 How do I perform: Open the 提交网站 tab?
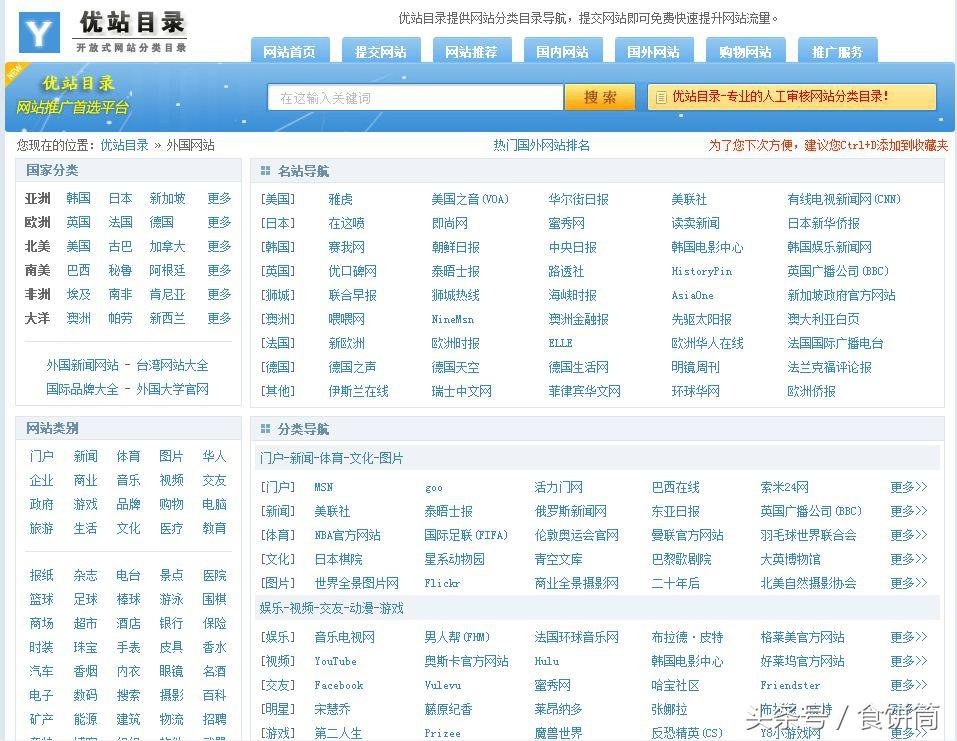click(x=380, y=50)
